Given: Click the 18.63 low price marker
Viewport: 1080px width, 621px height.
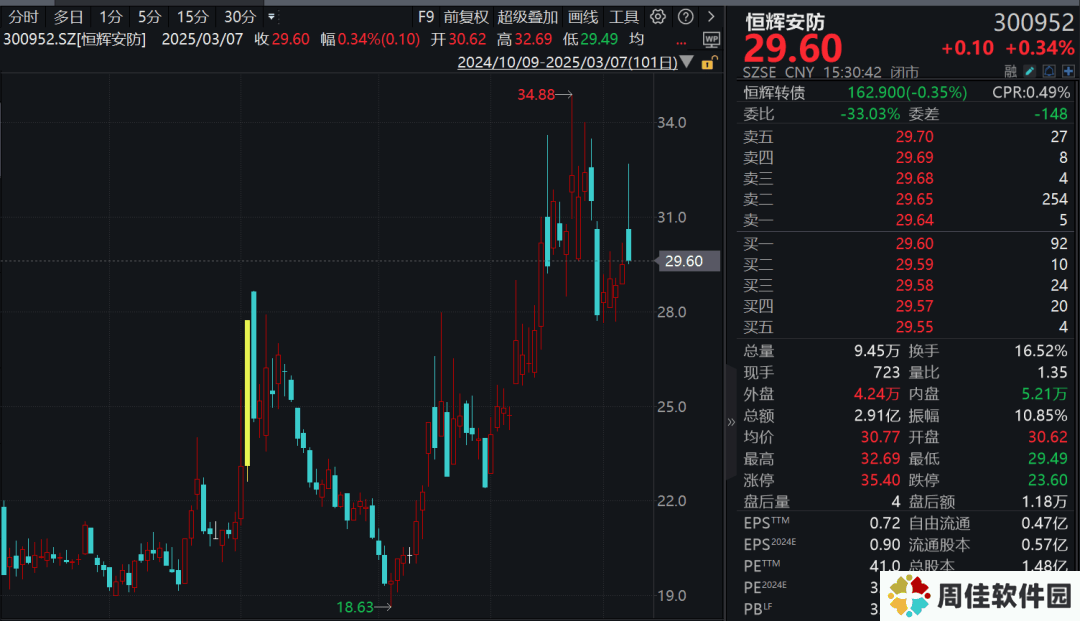Looking at the screenshot, I should tap(355, 607).
